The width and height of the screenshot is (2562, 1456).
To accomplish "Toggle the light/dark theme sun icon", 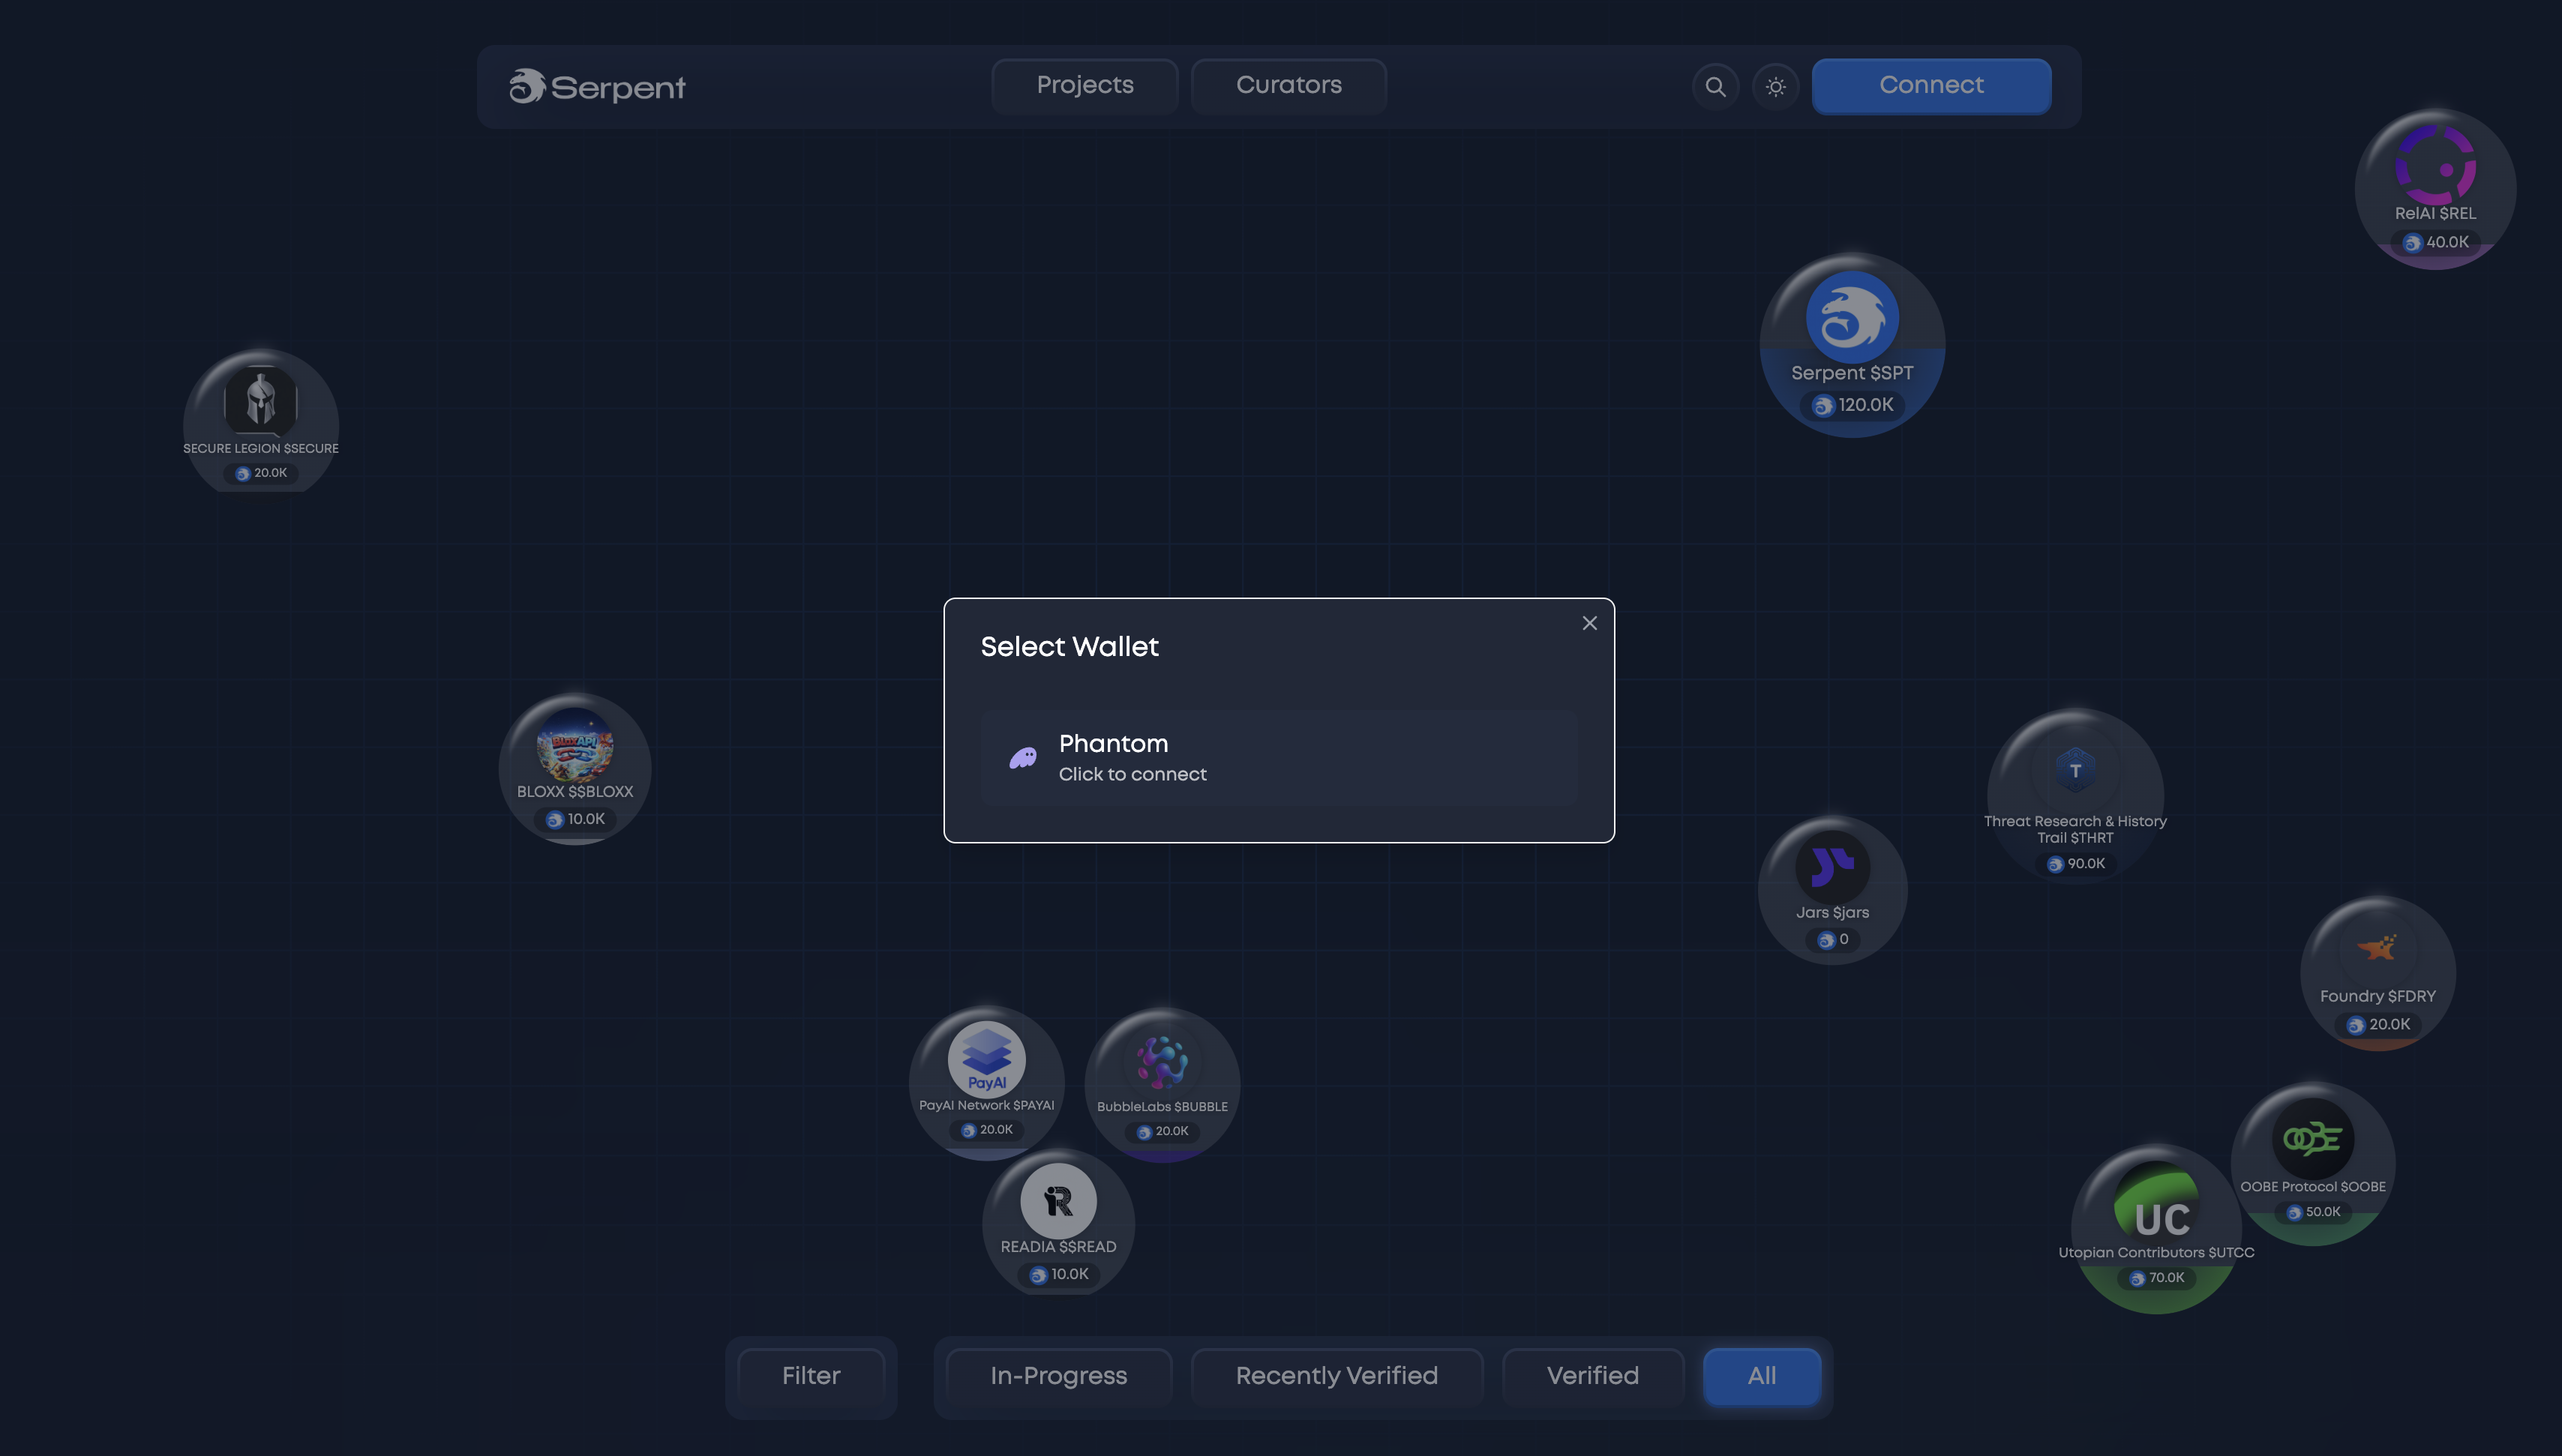I will click(x=1775, y=87).
